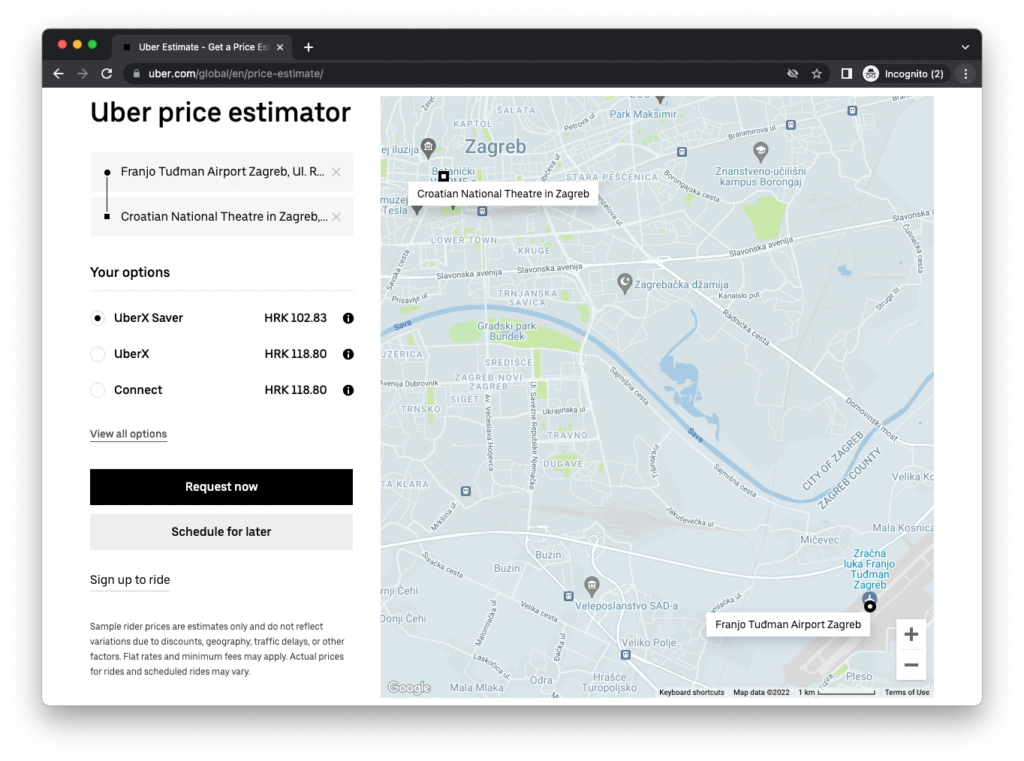1024x761 pixels.
Task: Clear the Croatian National Theatre destination field
Action: point(336,217)
